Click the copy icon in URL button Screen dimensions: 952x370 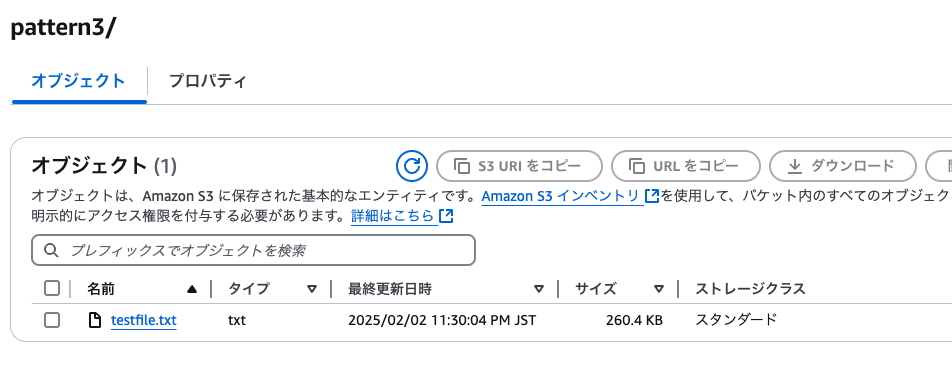pos(637,166)
